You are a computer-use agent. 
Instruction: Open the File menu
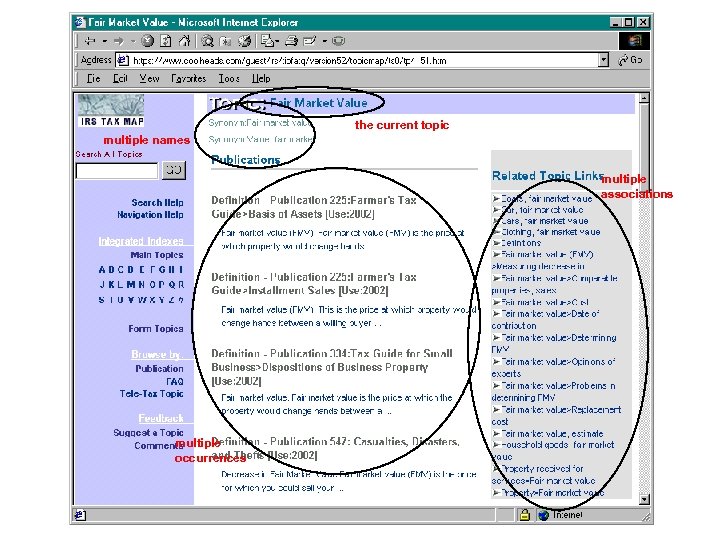point(93,79)
